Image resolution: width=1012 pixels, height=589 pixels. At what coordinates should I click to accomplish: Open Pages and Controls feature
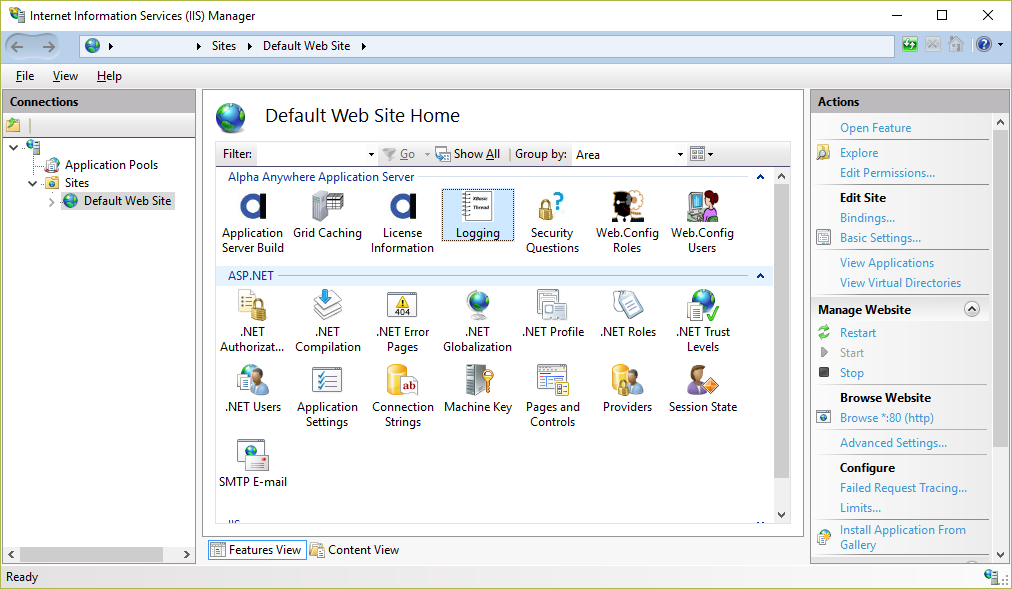(x=552, y=396)
